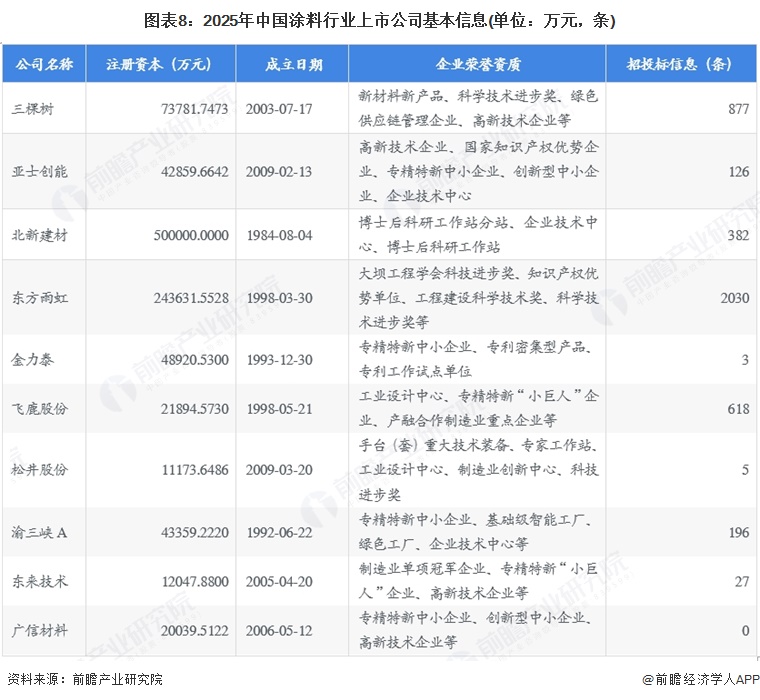Click the honors text for 金力泰
The width and height of the screenshot is (760, 700).
(x=475, y=359)
